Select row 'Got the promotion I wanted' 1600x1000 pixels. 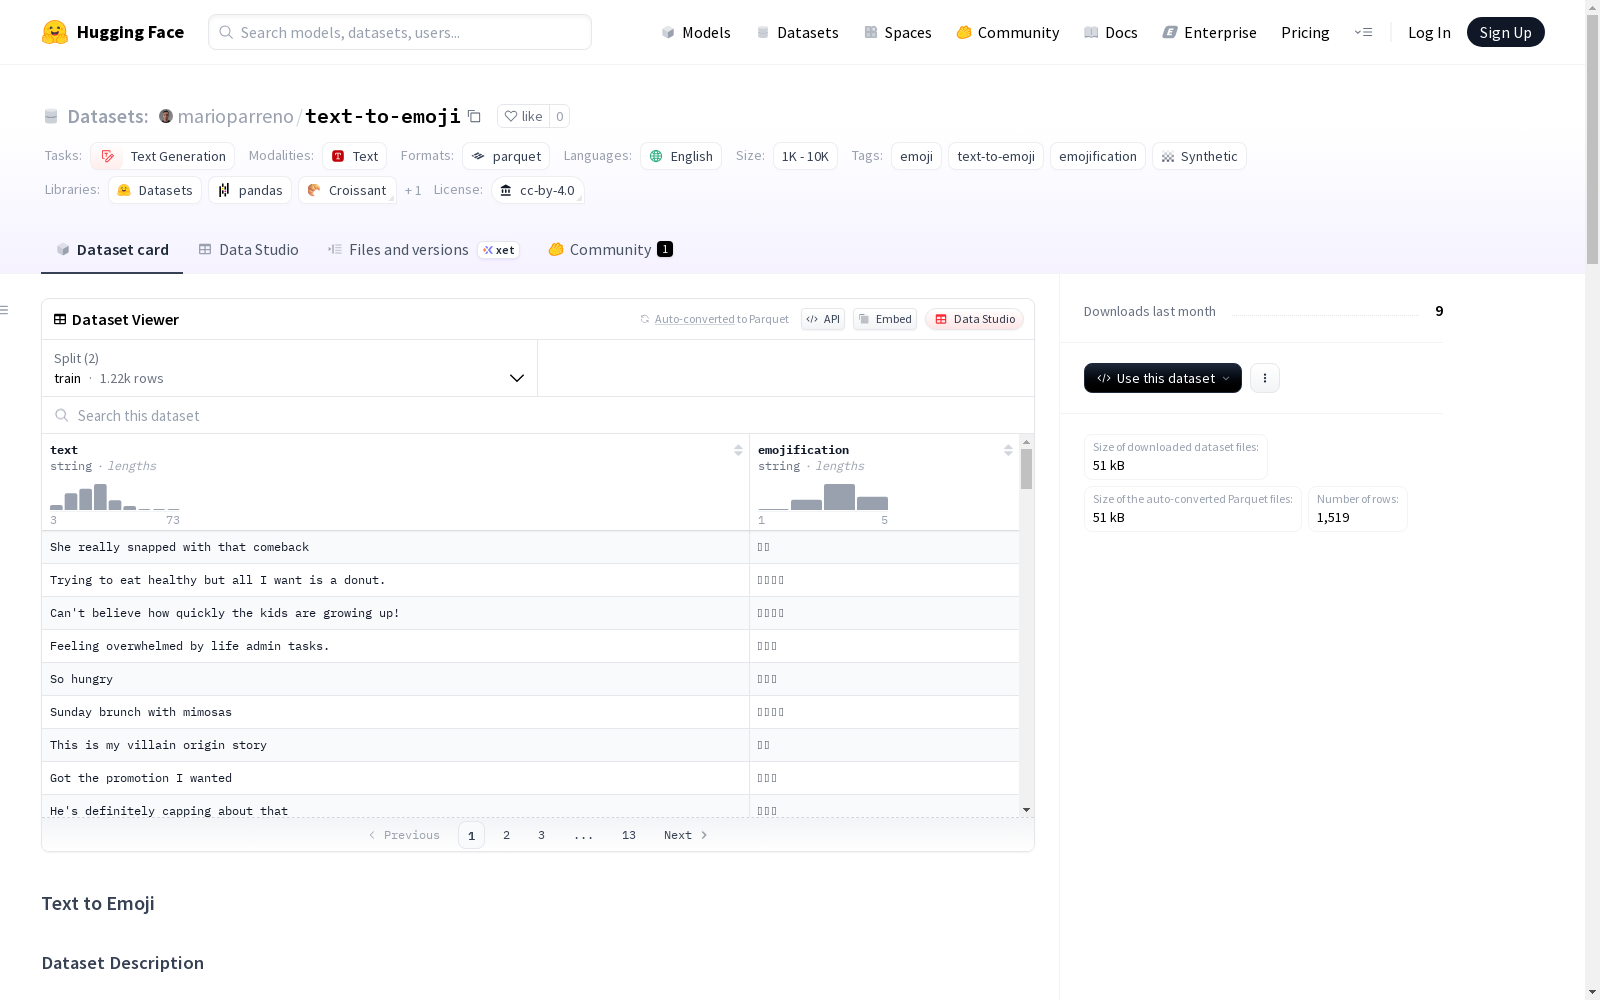530,778
